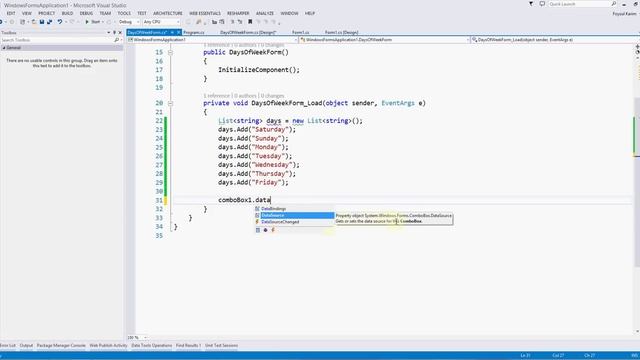The width and height of the screenshot is (640, 360).
Task: Switch to DaysOfWeekForm.cs [Design] tab
Action: [x=248, y=32]
